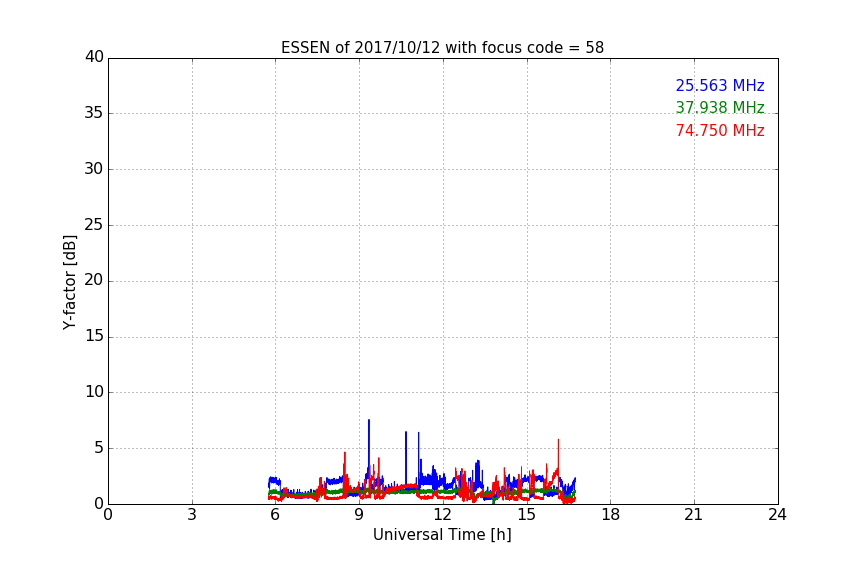Click the y-axis tick label 35

(94, 113)
